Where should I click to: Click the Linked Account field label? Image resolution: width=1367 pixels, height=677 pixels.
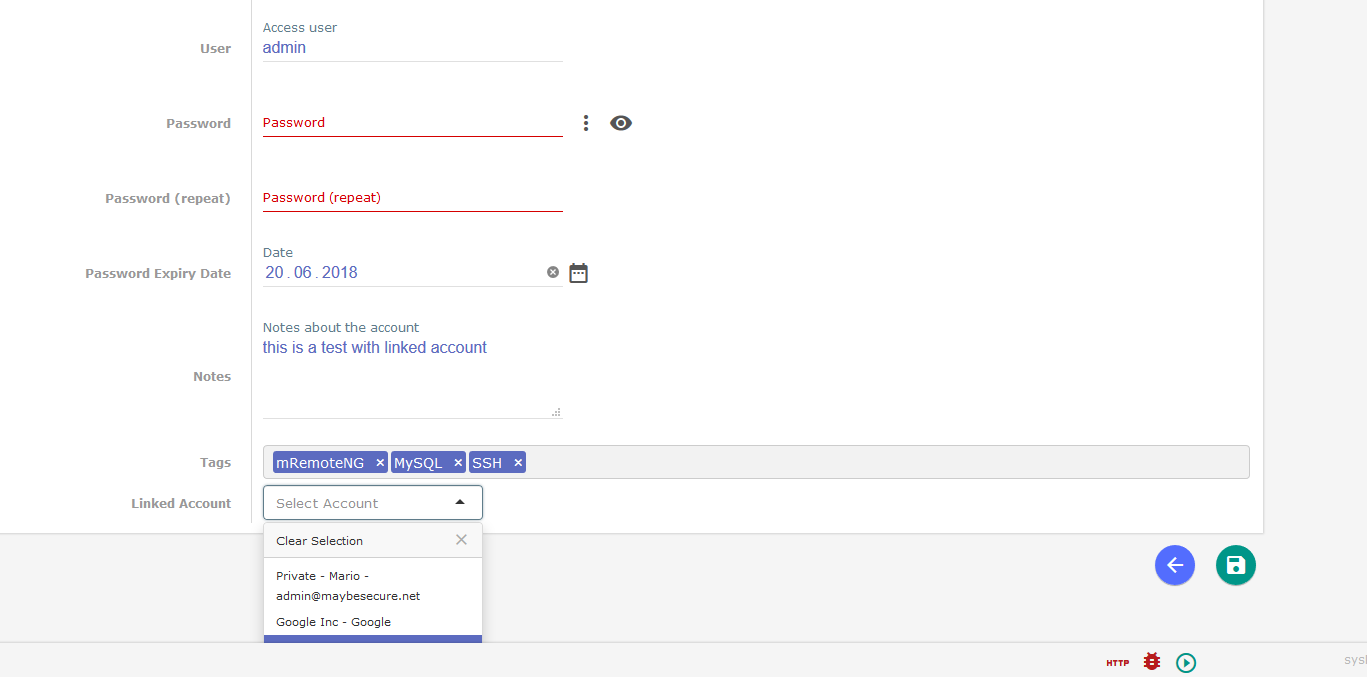click(x=181, y=503)
